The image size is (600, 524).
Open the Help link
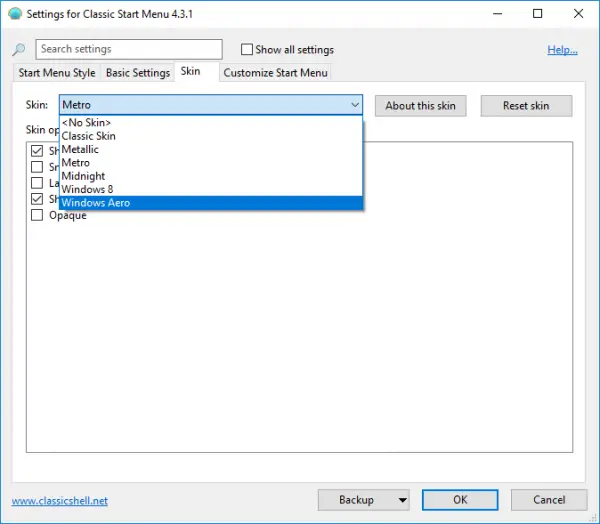[562, 49]
